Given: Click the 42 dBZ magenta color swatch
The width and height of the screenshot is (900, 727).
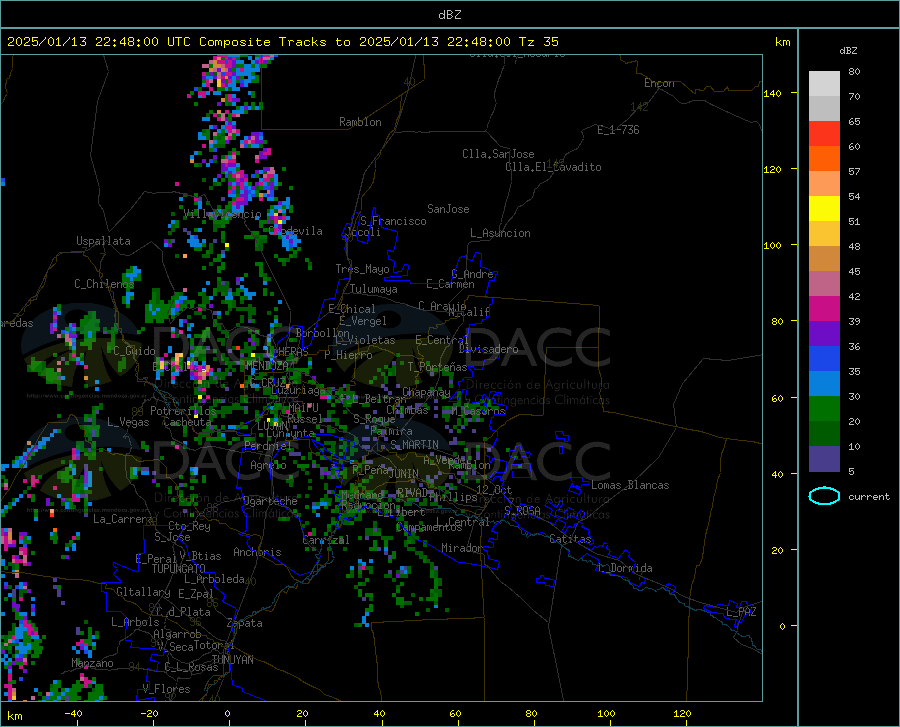Looking at the screenshot, I should [x=824, y=309].
